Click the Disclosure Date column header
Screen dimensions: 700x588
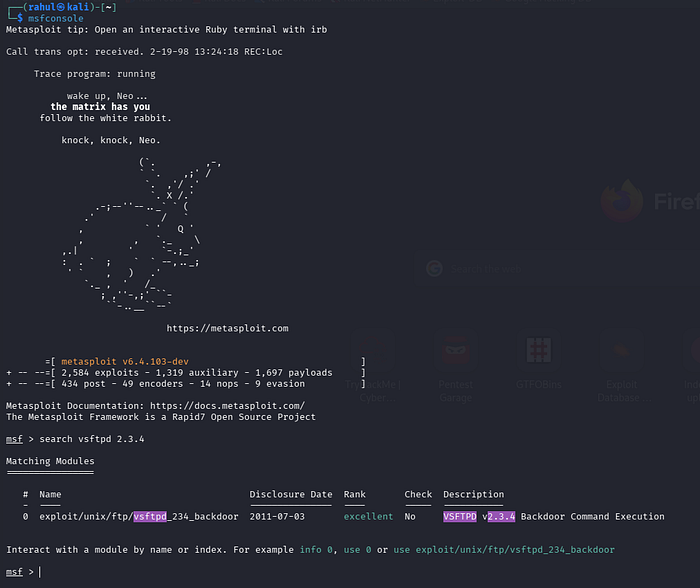pos(291,494)
